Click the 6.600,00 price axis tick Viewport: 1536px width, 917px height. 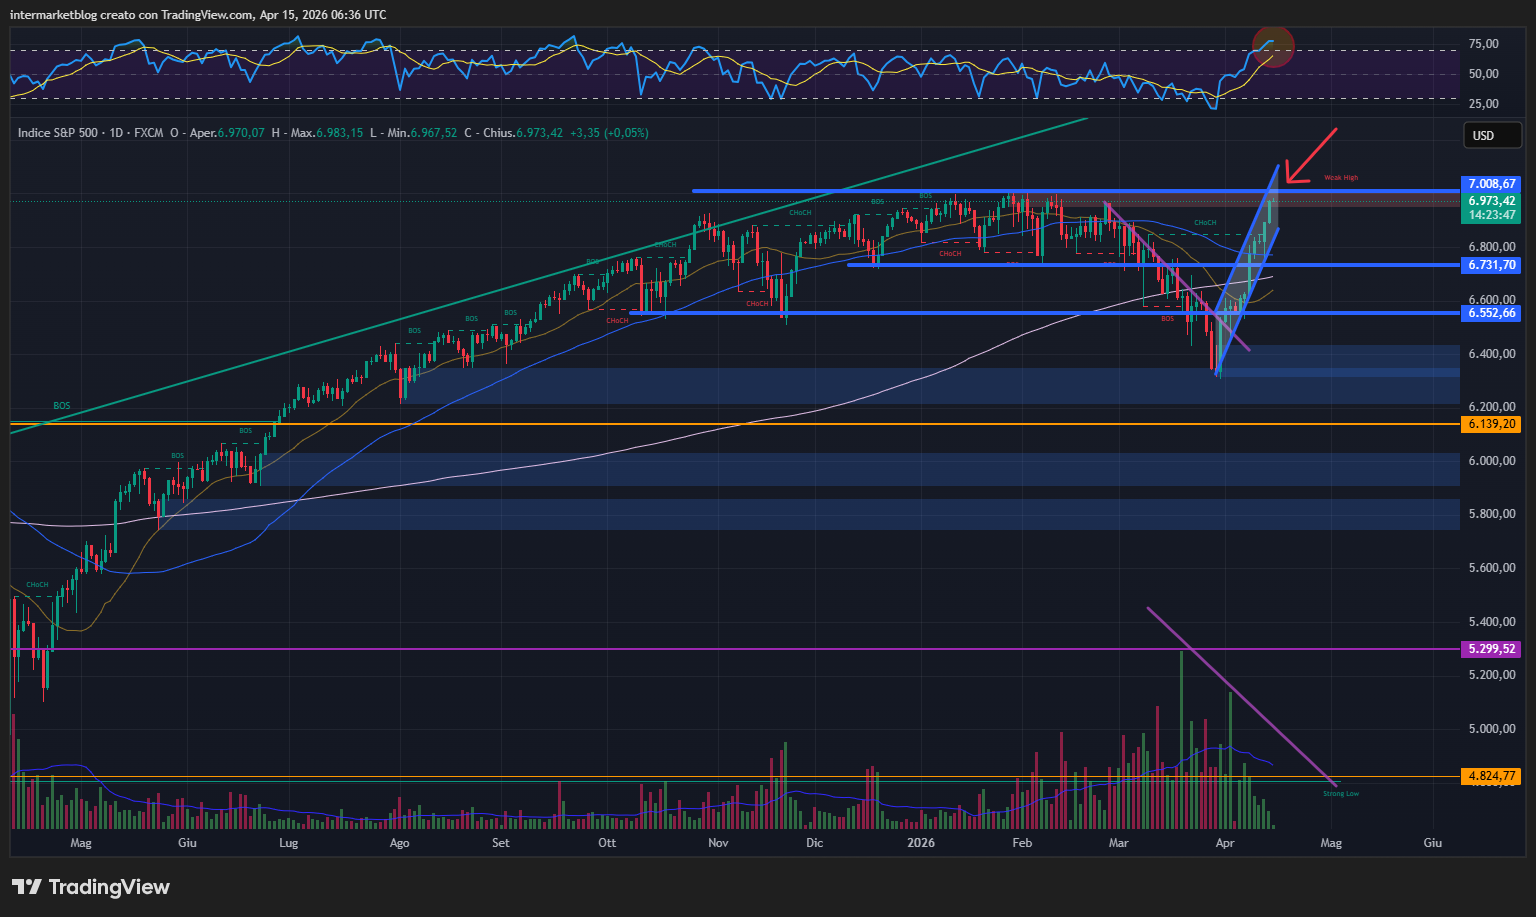pyautogui.click(x=1491, y=300)
